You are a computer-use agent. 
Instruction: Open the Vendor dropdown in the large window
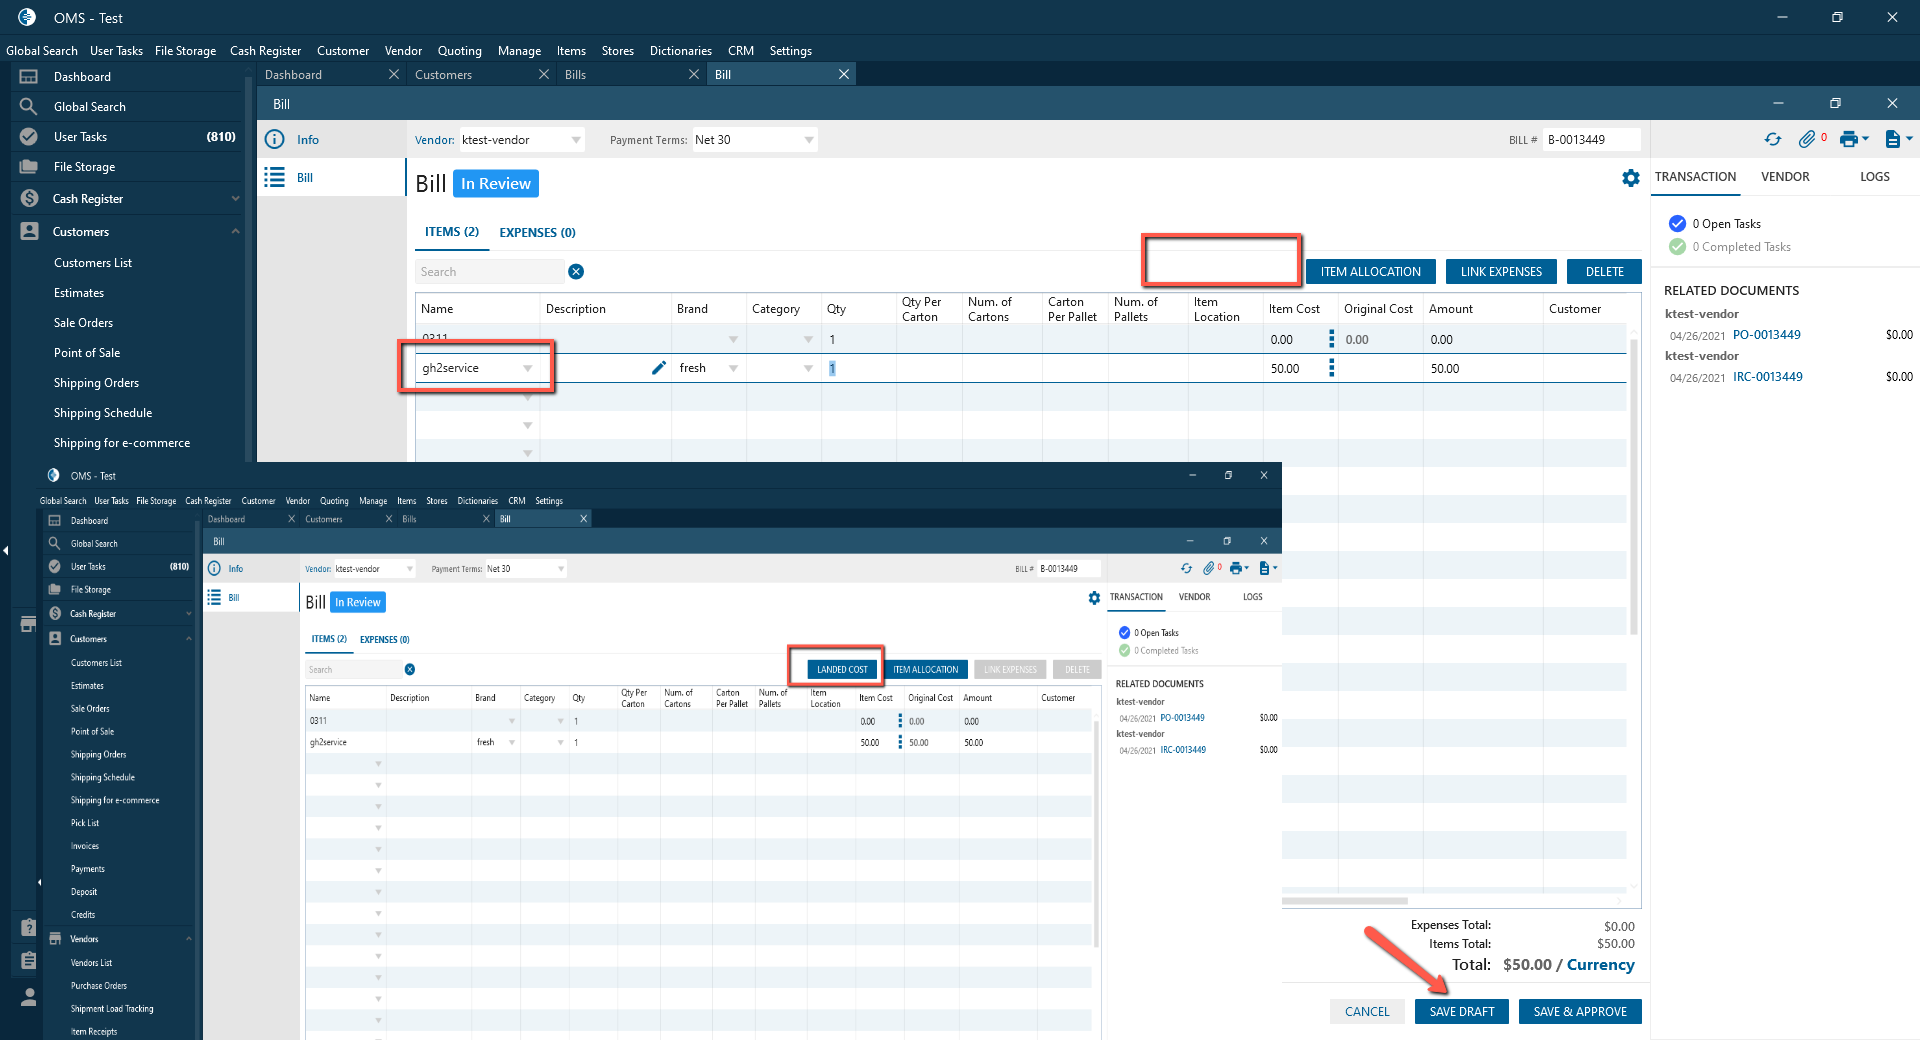click(576, 140)
